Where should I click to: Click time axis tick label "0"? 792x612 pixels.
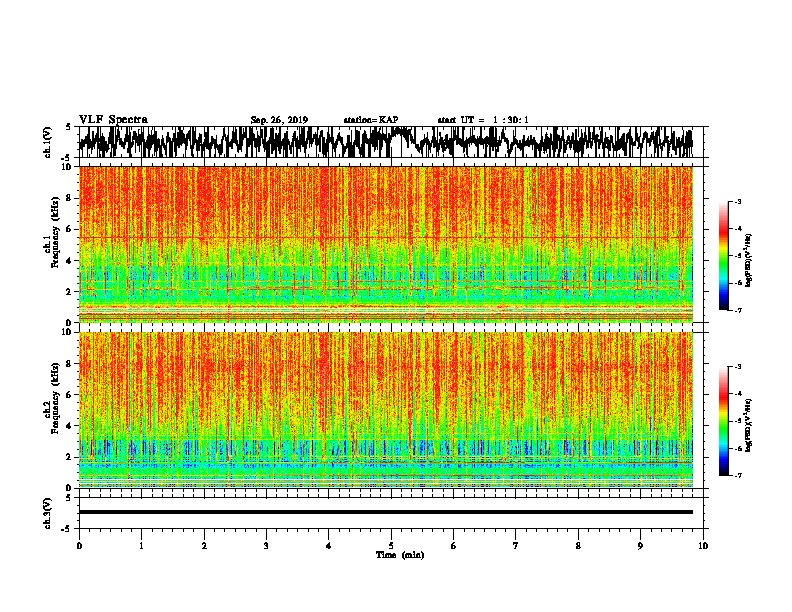[79, 546]
